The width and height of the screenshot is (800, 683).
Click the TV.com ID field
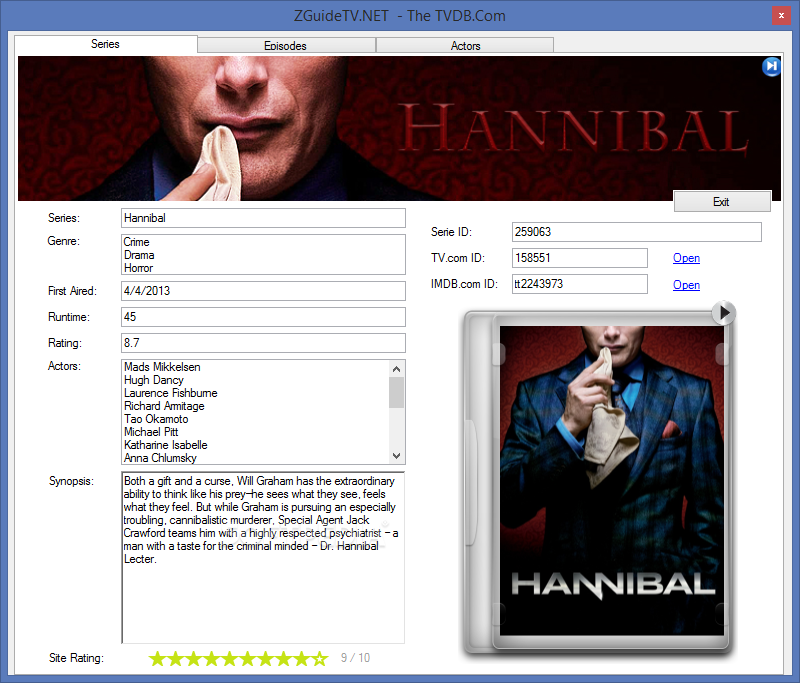[x=580, y=258]
